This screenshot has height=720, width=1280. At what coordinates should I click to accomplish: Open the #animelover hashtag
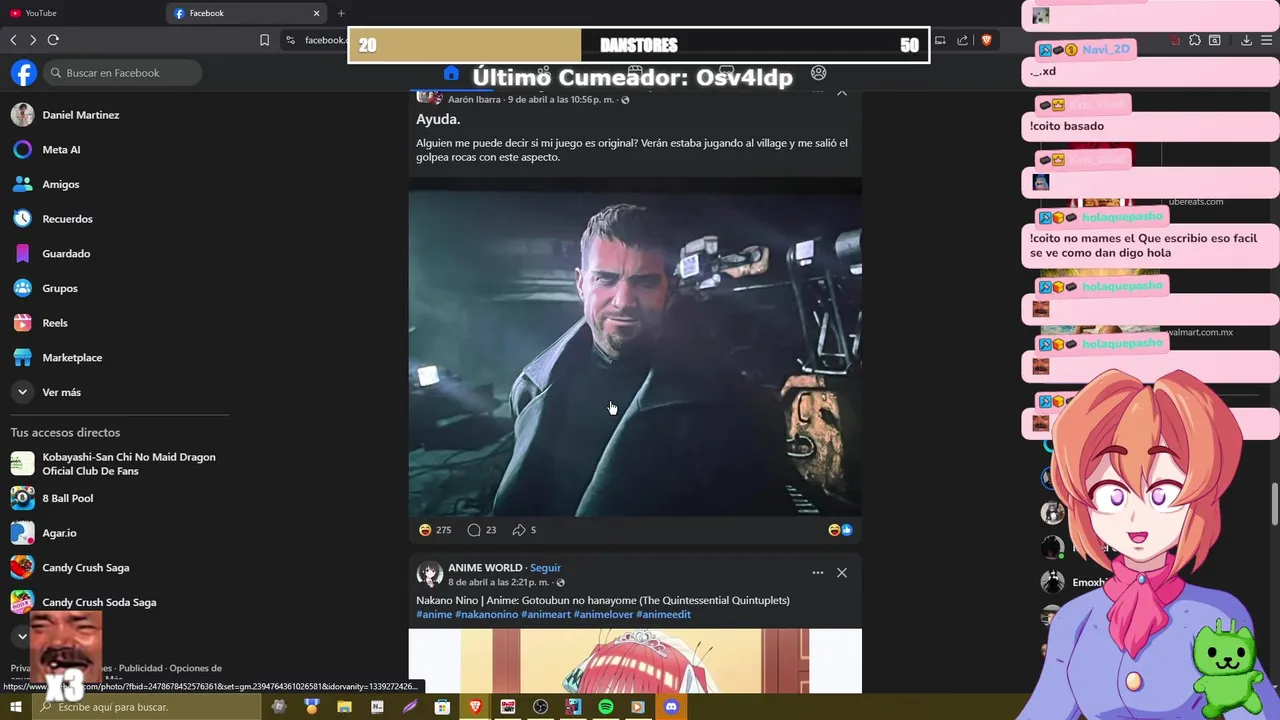pyautogui.click(x=603, y=614)
